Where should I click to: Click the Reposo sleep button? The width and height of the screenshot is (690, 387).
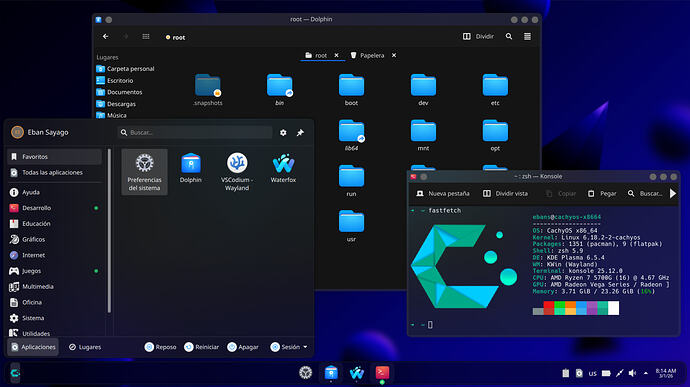pos(160,347)
